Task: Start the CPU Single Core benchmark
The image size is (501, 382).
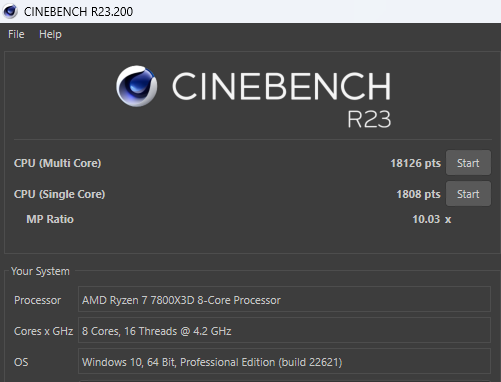Action: pos(468,194)
